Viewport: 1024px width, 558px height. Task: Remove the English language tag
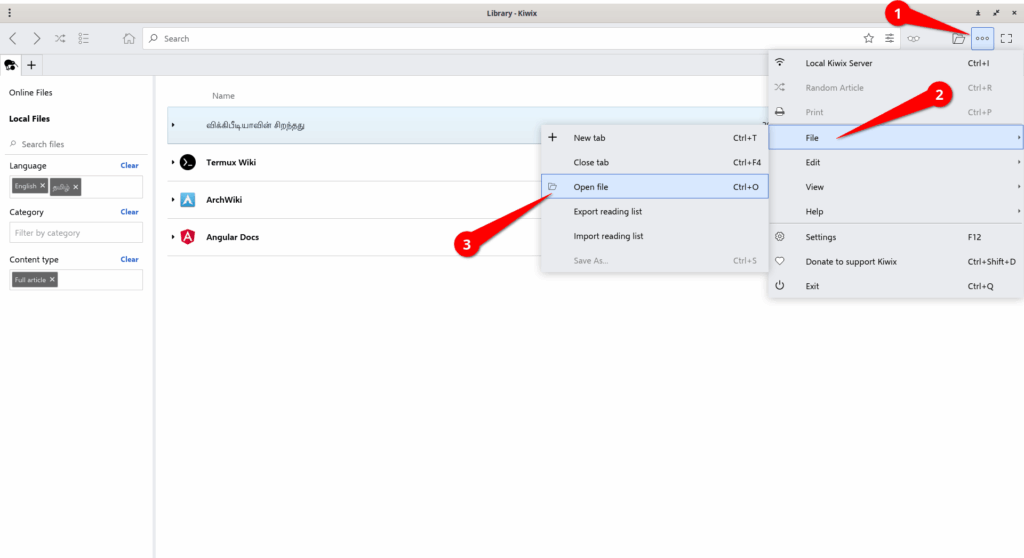42,186
